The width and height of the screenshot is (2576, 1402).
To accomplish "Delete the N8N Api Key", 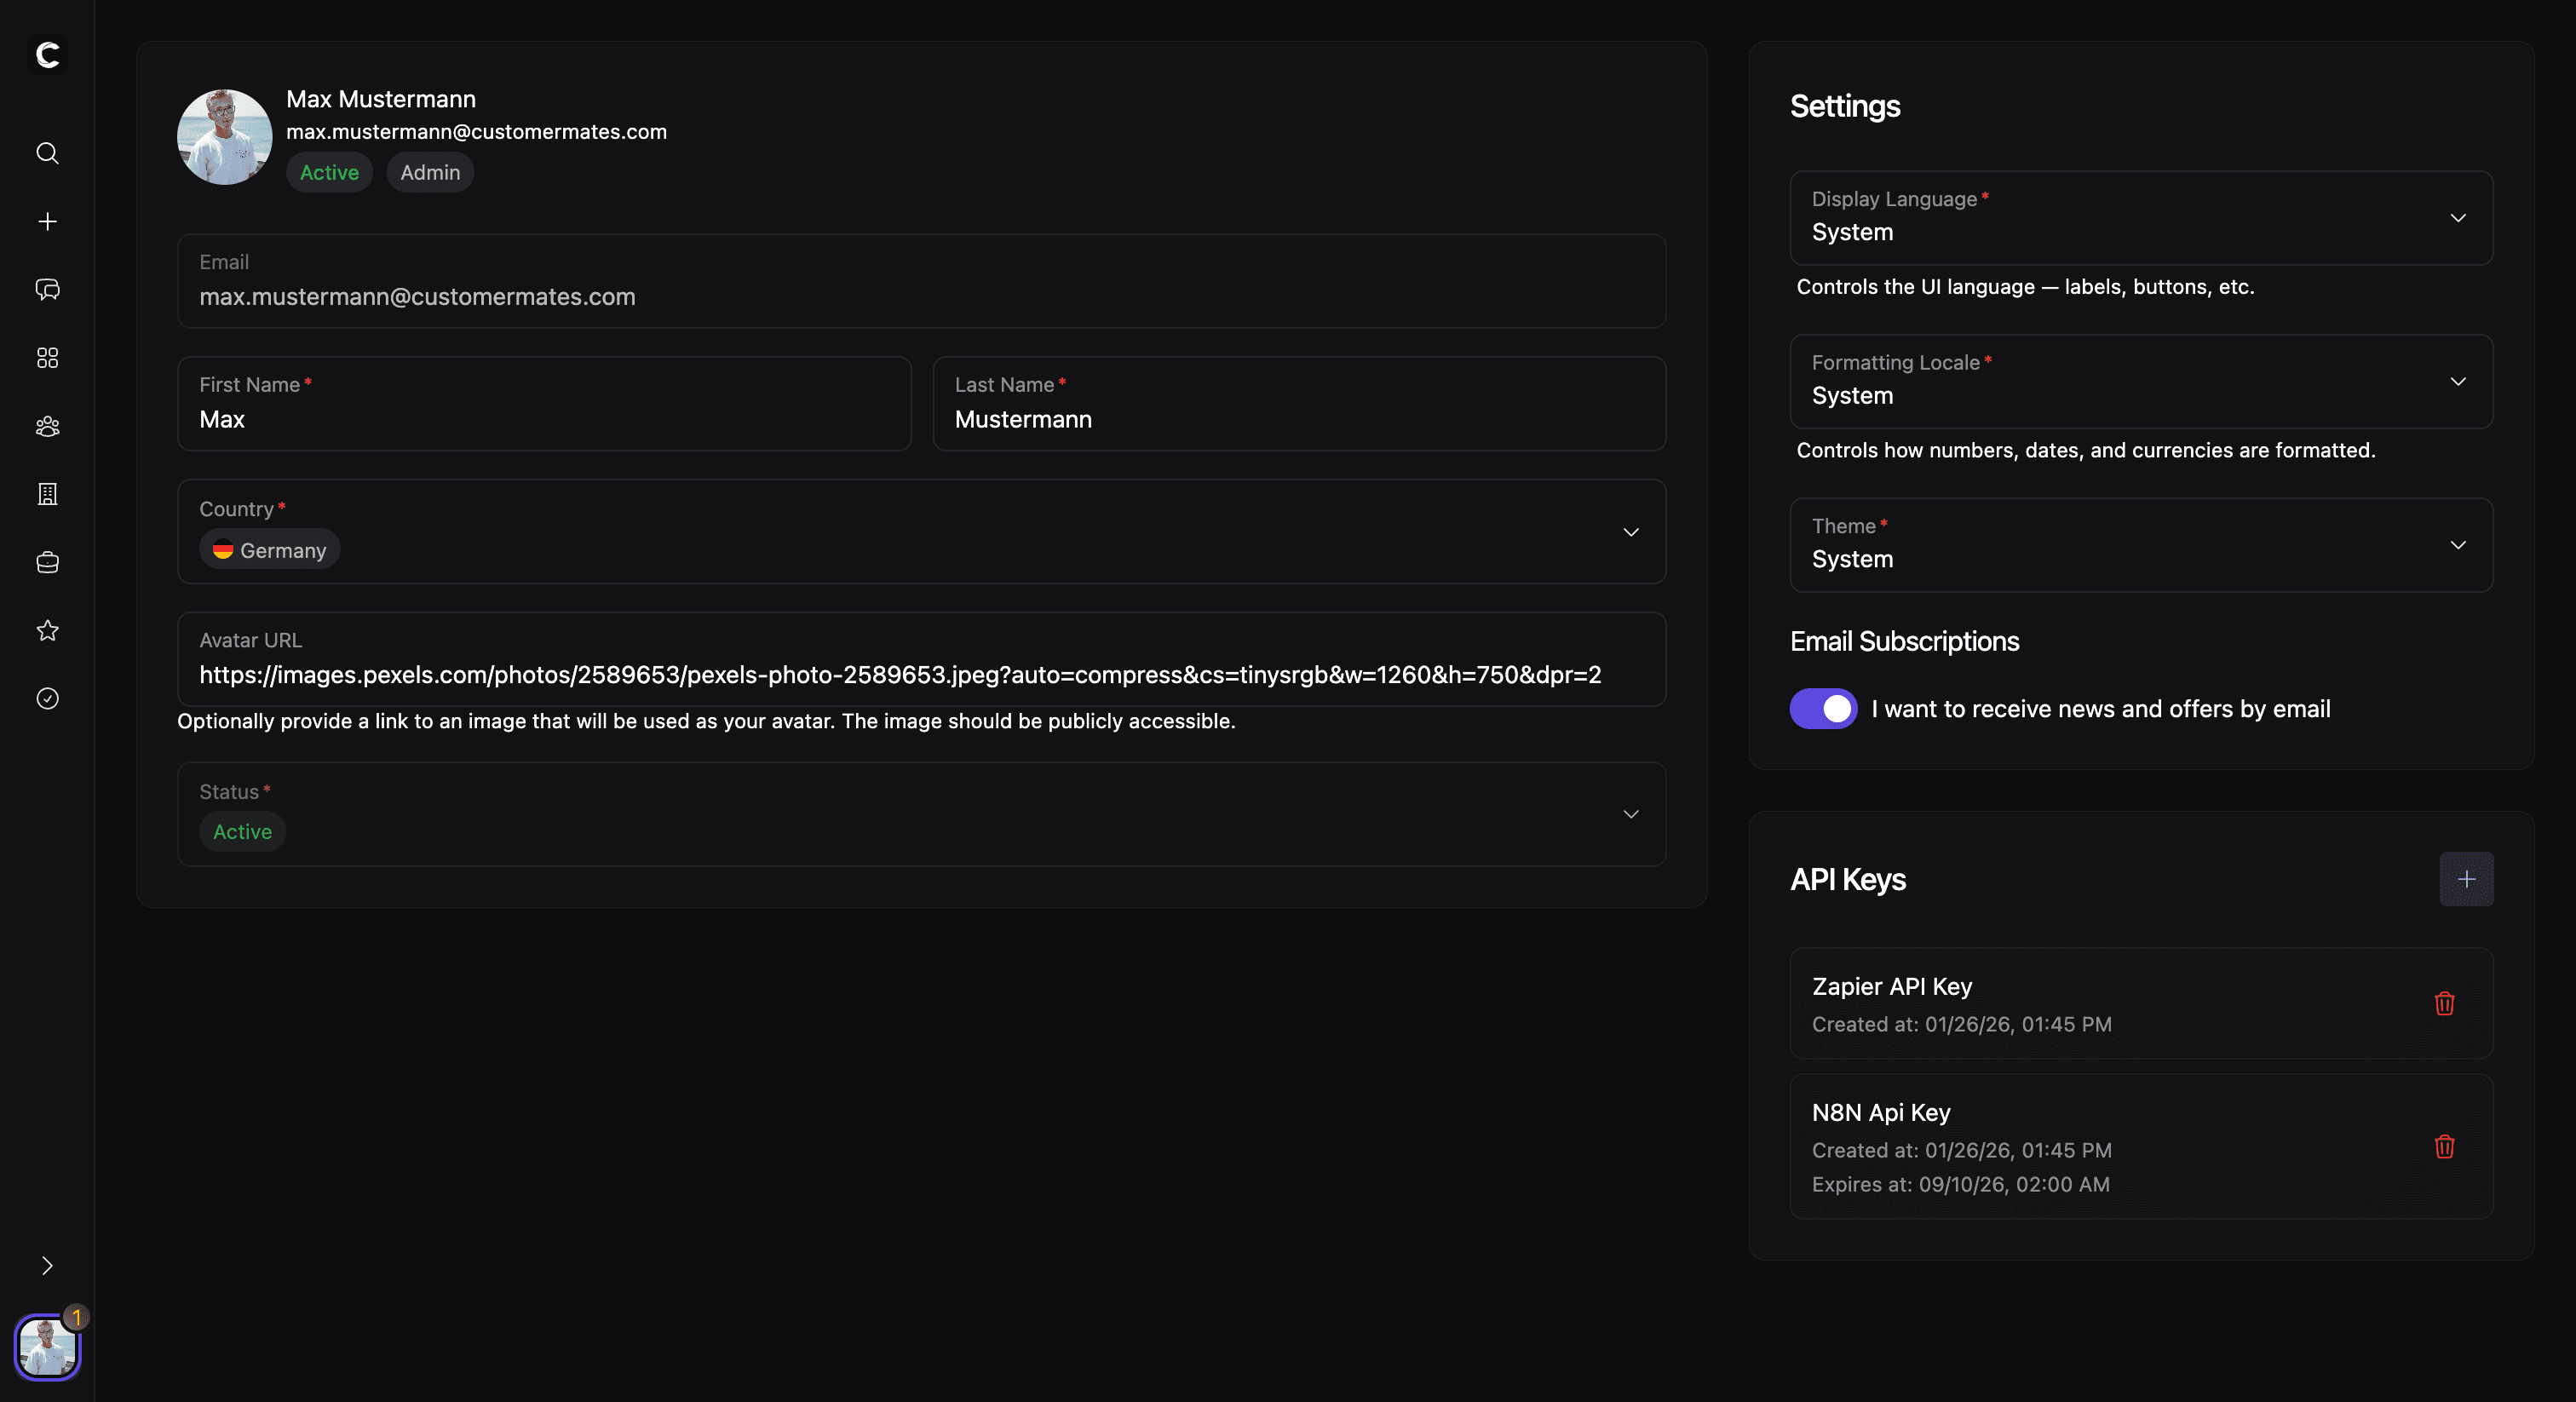I will [2444, 1147].
